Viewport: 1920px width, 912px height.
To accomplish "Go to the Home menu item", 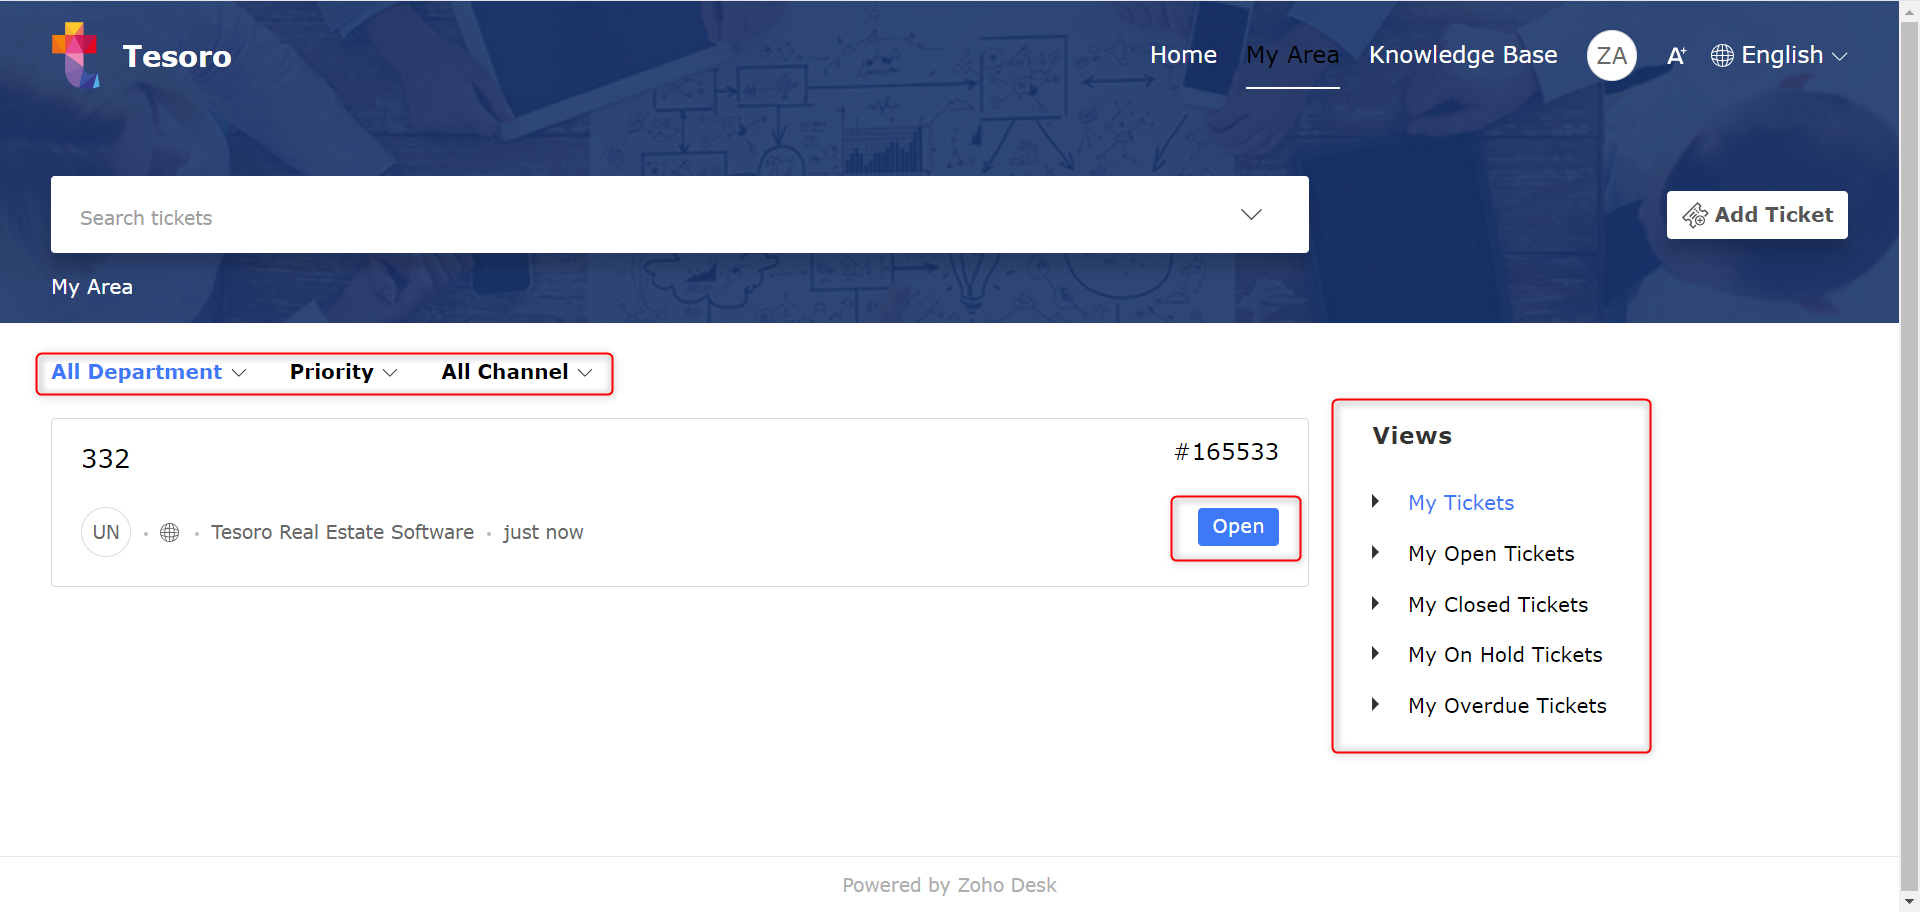I will pyautogui.click(x=1183, y=55).
